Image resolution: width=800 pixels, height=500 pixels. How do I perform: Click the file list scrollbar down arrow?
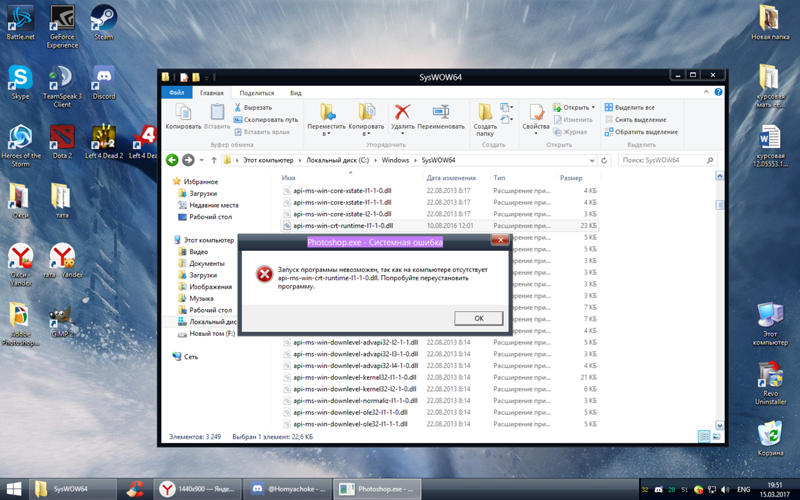[719, 425]
